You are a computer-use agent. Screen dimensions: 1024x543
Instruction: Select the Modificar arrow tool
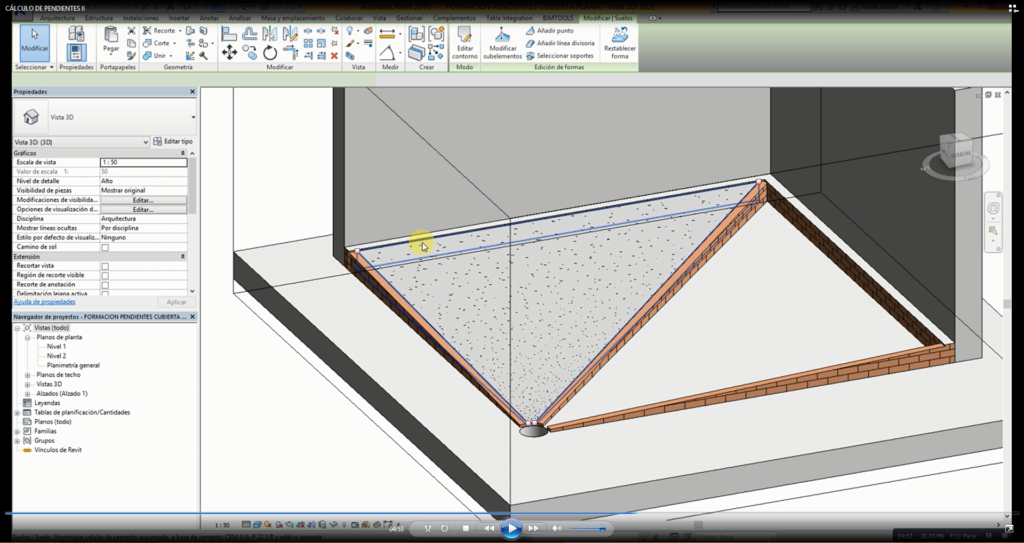pos(34,39)
